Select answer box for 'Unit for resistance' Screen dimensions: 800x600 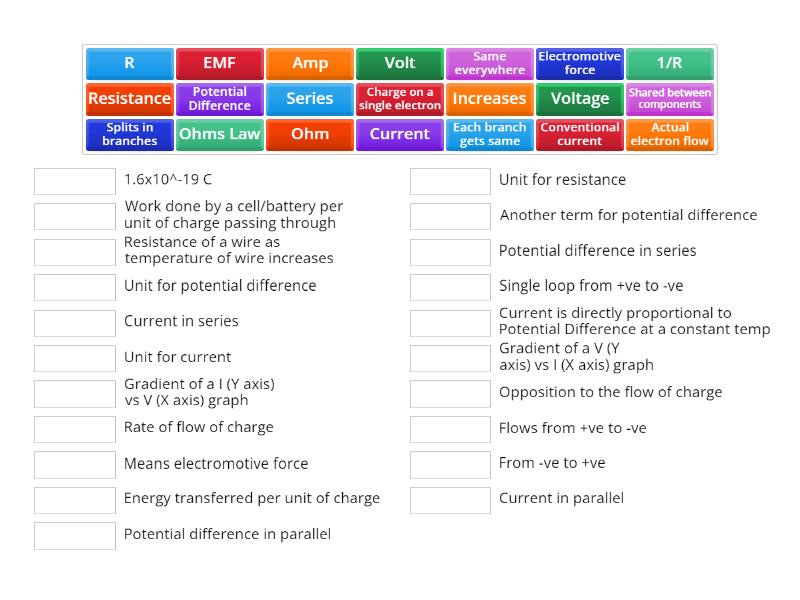(450, 181)
